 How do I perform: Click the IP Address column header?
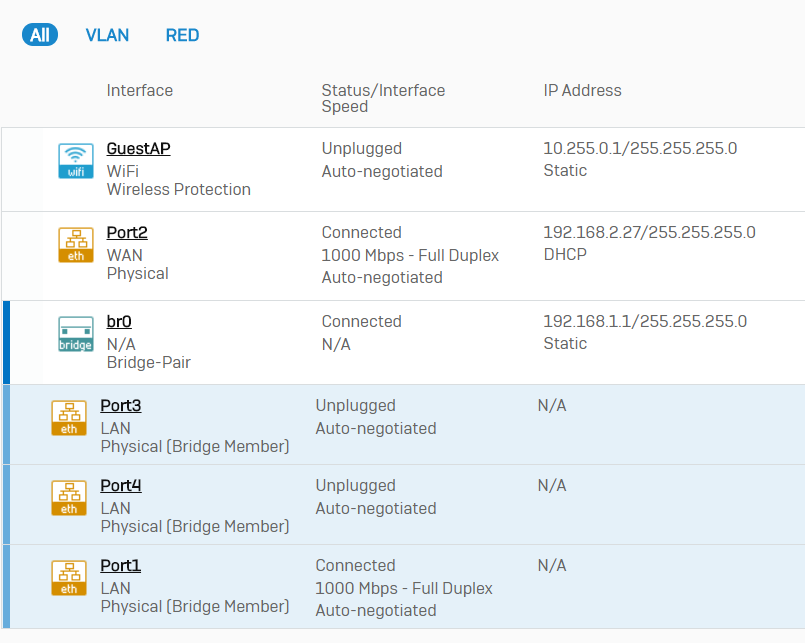coord(582,91)
